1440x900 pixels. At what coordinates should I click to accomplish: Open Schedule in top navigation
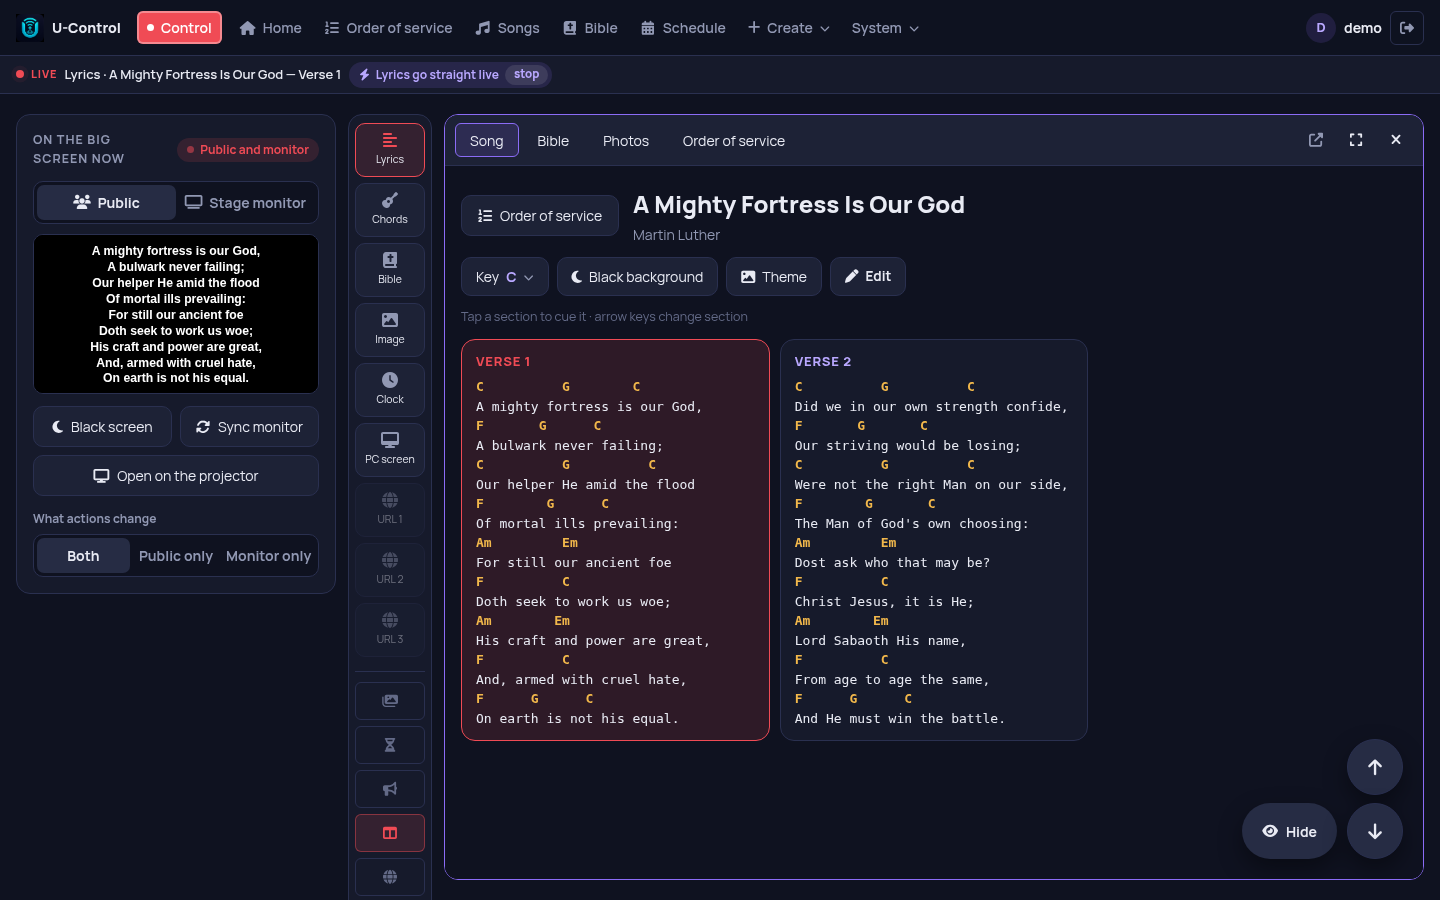[x=683, y=28]
